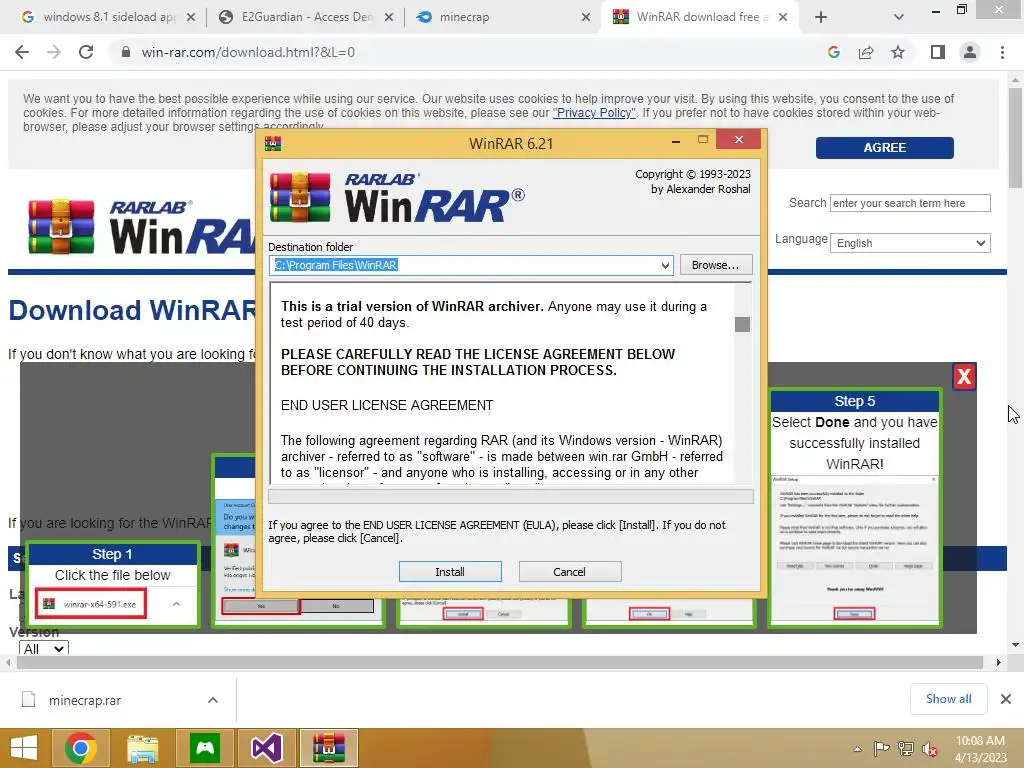Screen dimensions: 1024x768
Task: Show hidden system tray icons
Action: click(x=857, y=749)
